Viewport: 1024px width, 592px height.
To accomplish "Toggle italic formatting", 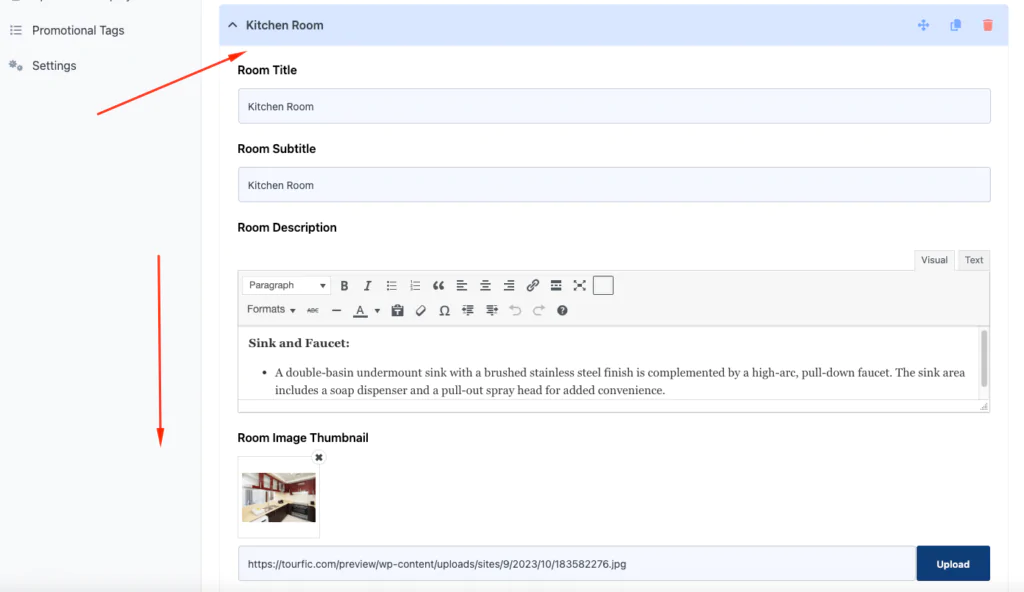I will 368,286.
